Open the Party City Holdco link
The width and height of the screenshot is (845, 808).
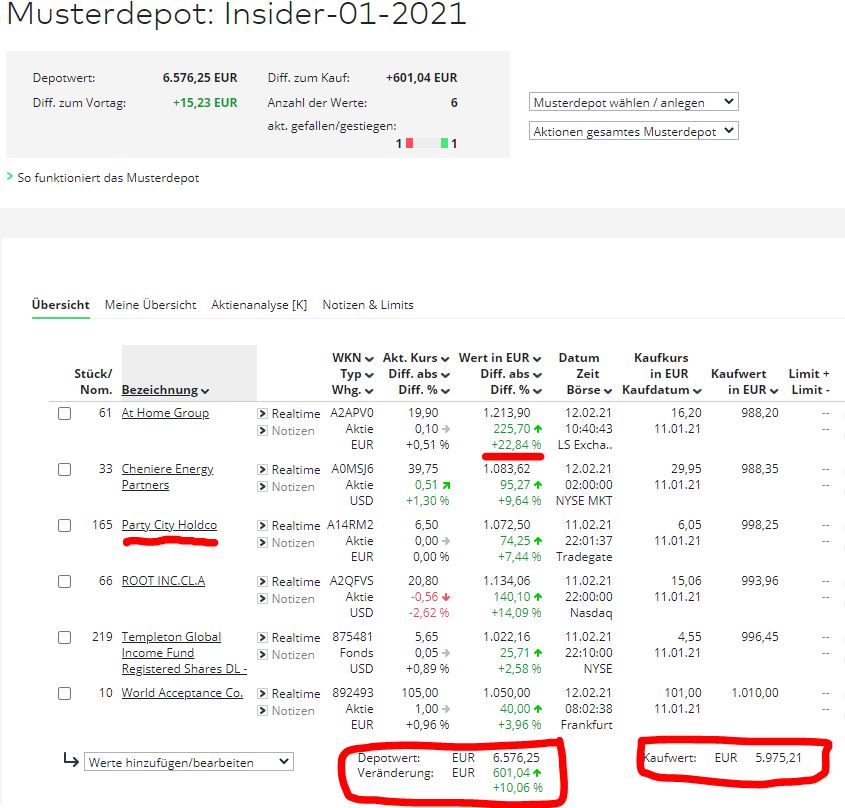(169, 525)
